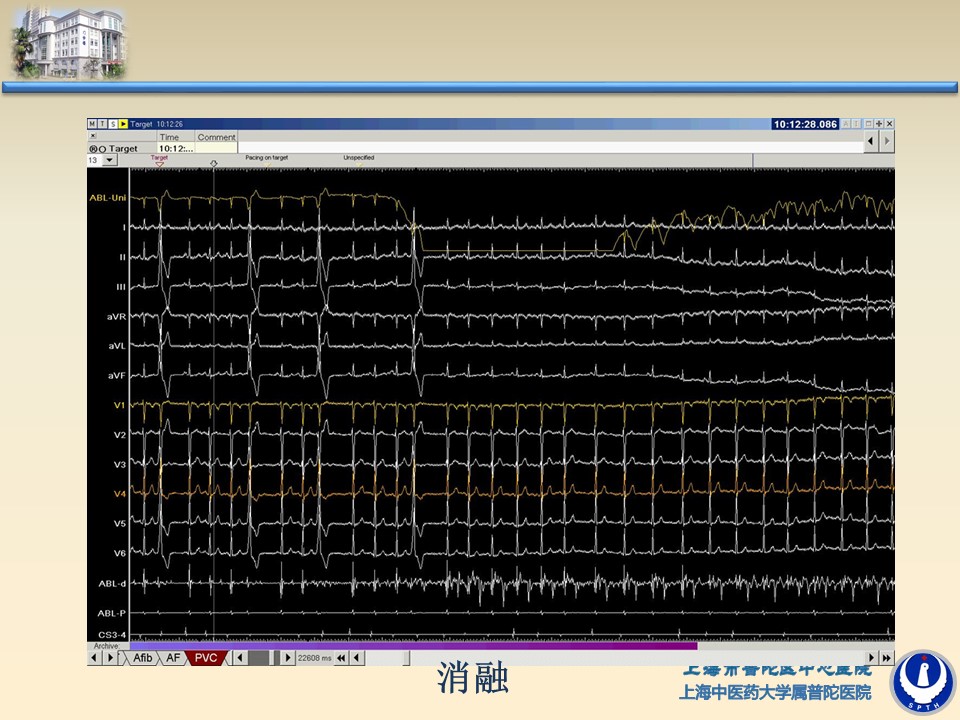Click the blue SPTH hospital logo
Viewport: 960px width, 720px height.
923,681
